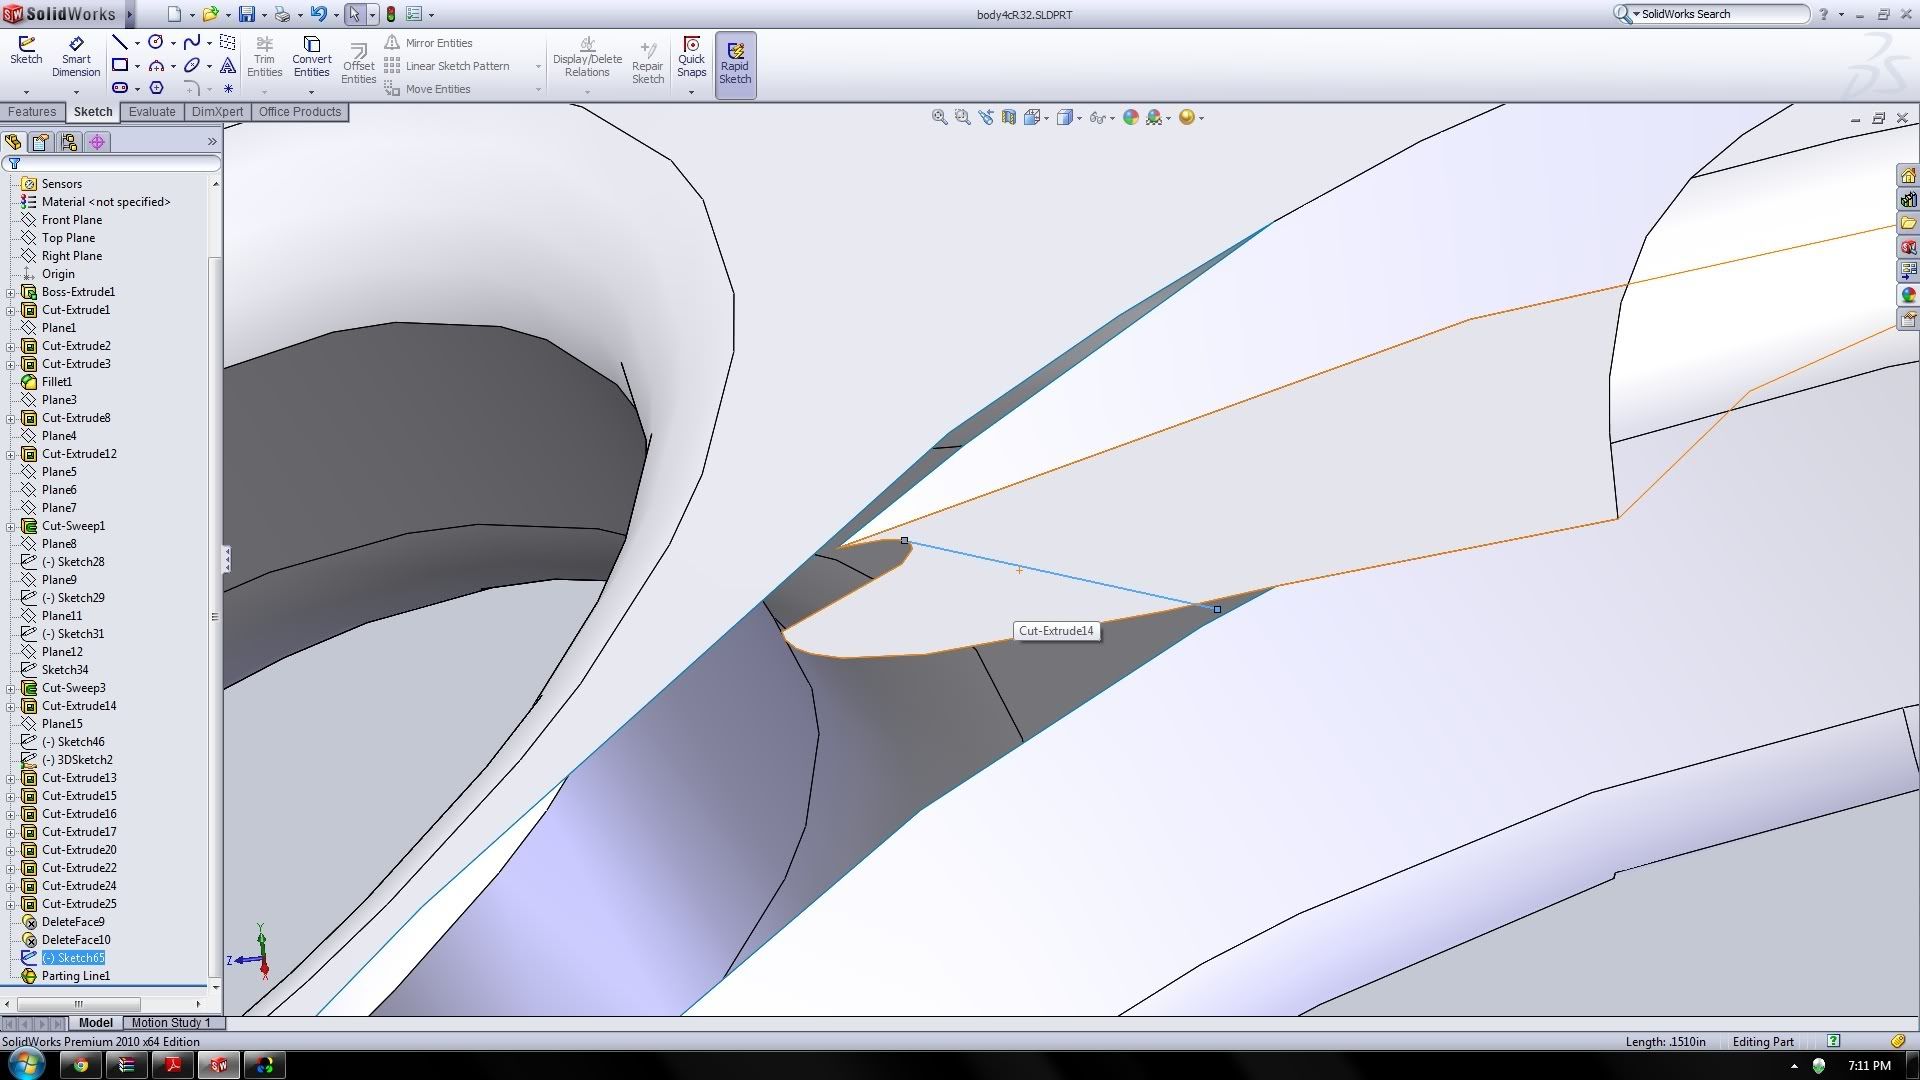Viewport: 1920px width, 1080px height.
Task: Open the Line tool dropdown arrow
Action: point(137,43)
